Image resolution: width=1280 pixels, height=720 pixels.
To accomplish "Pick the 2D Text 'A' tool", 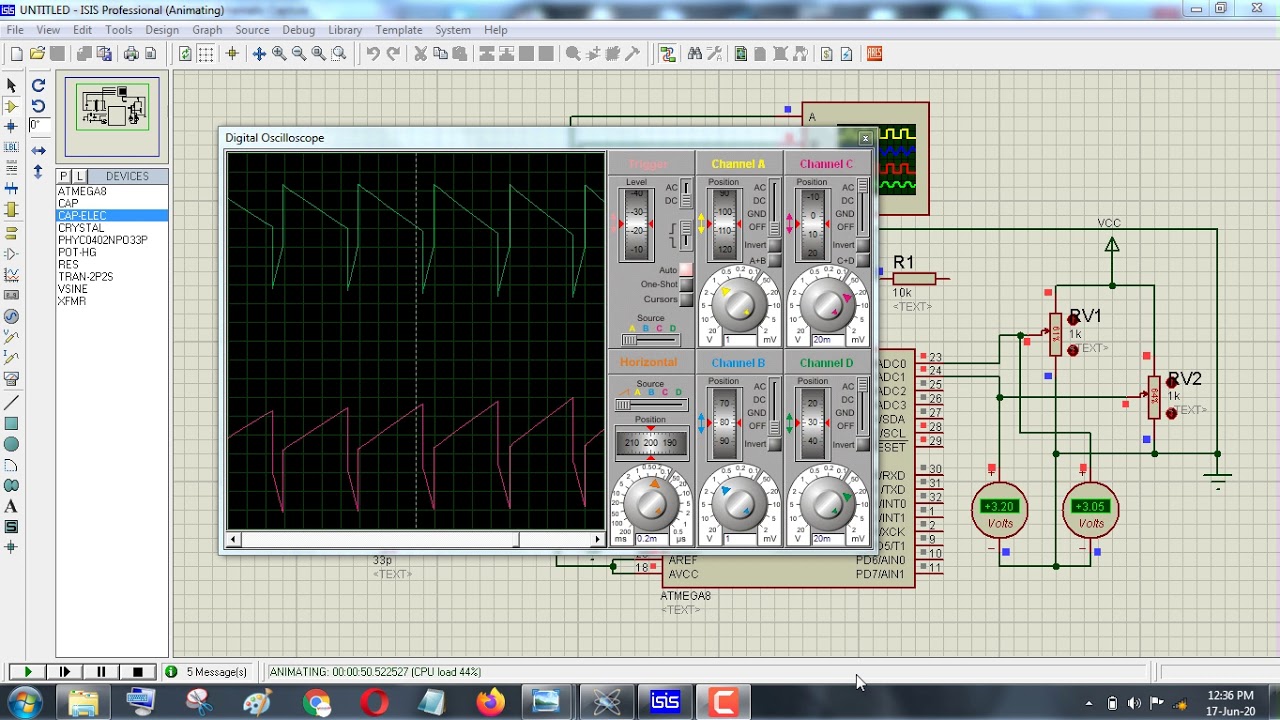I will click(x=12, y=506).
